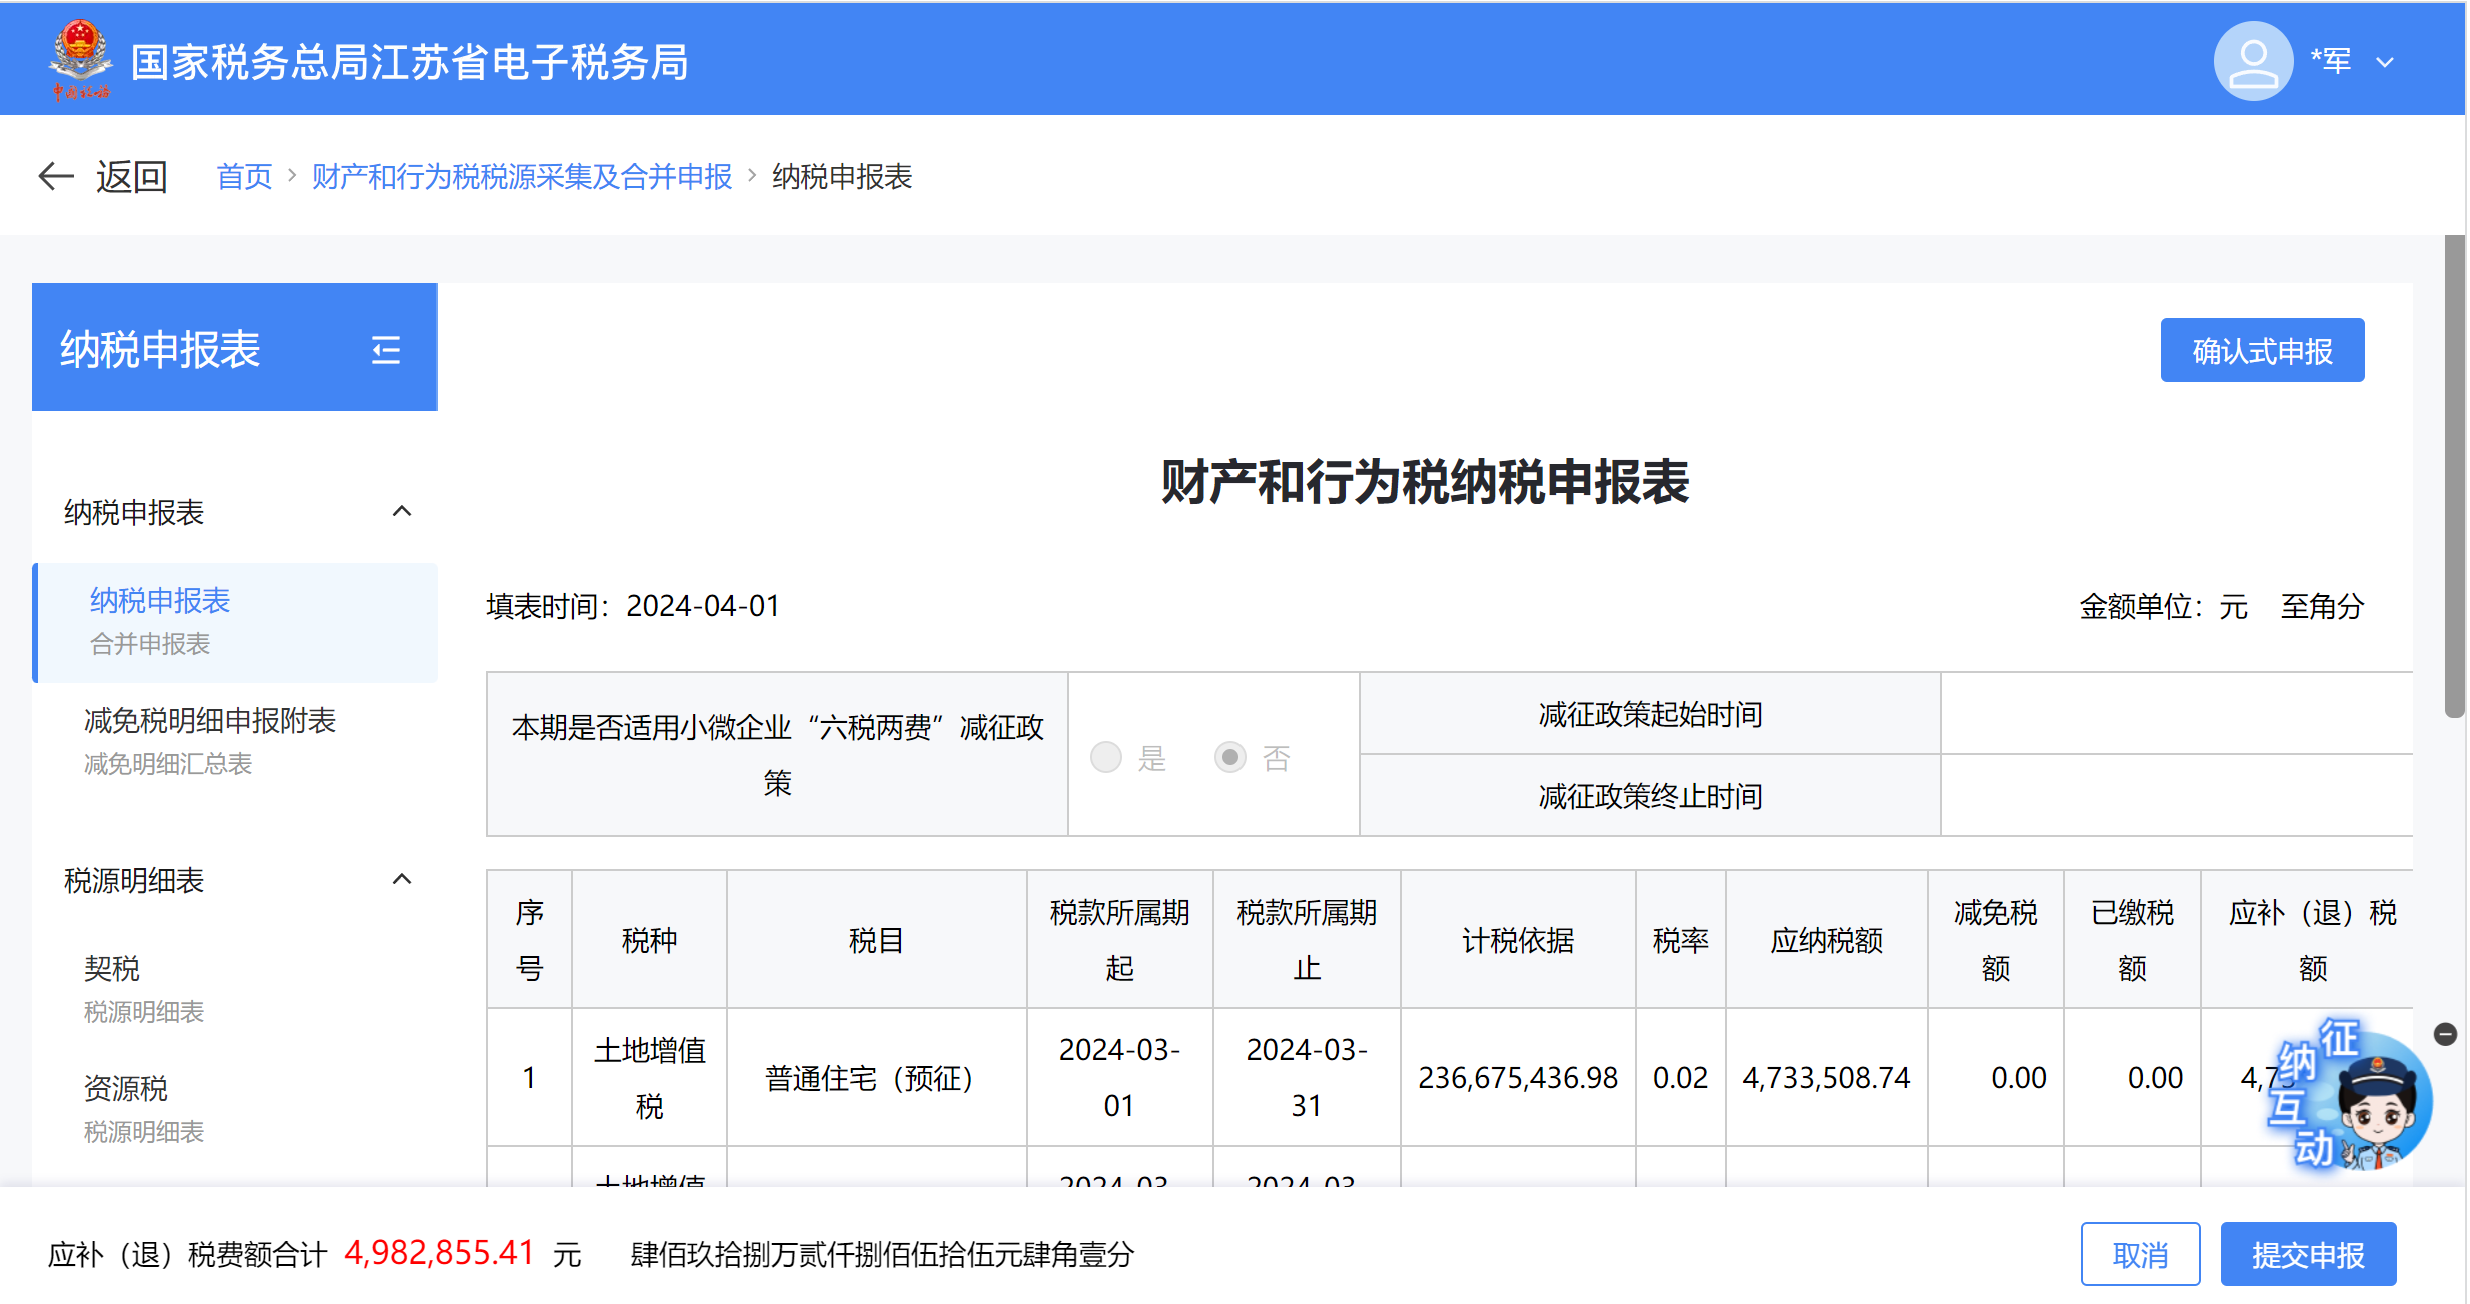Click the 确认式申报 button
2470x1304 pixels.
tap(2261, 351)
